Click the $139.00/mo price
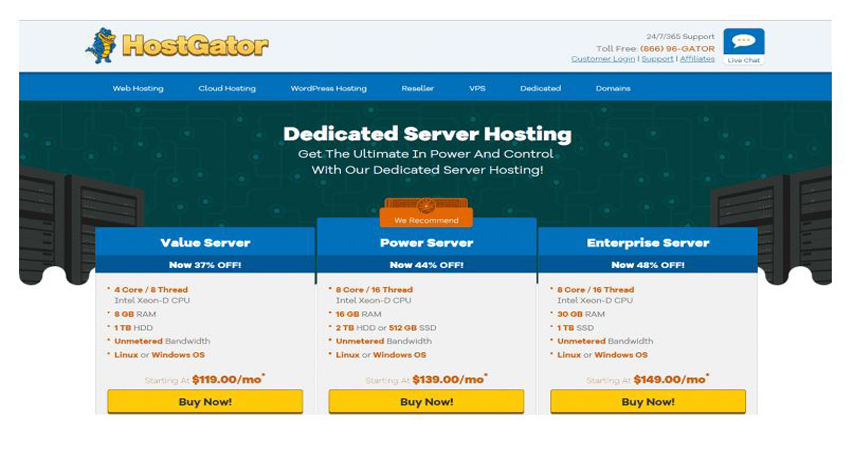This screenshot has height=450, width=850. [448, 380]
